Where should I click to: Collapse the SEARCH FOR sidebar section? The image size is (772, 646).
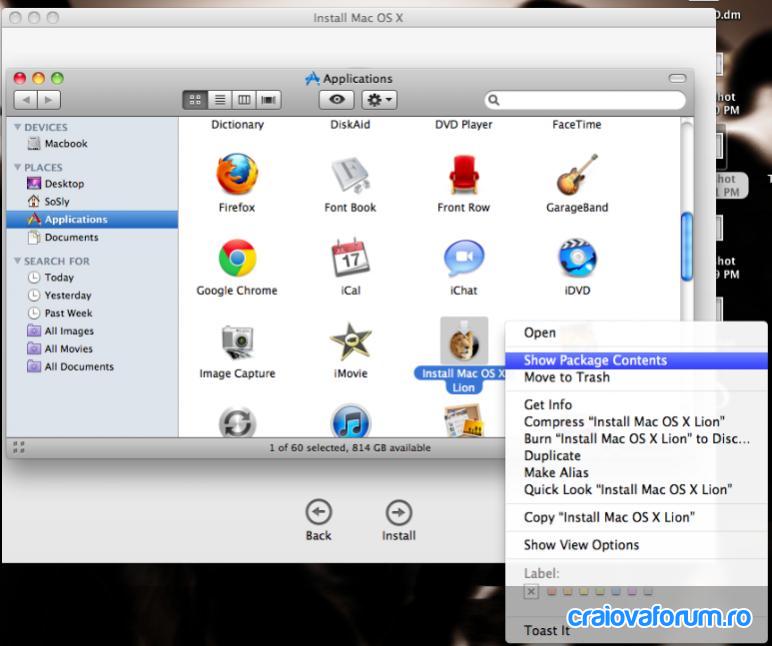[18, 260]
